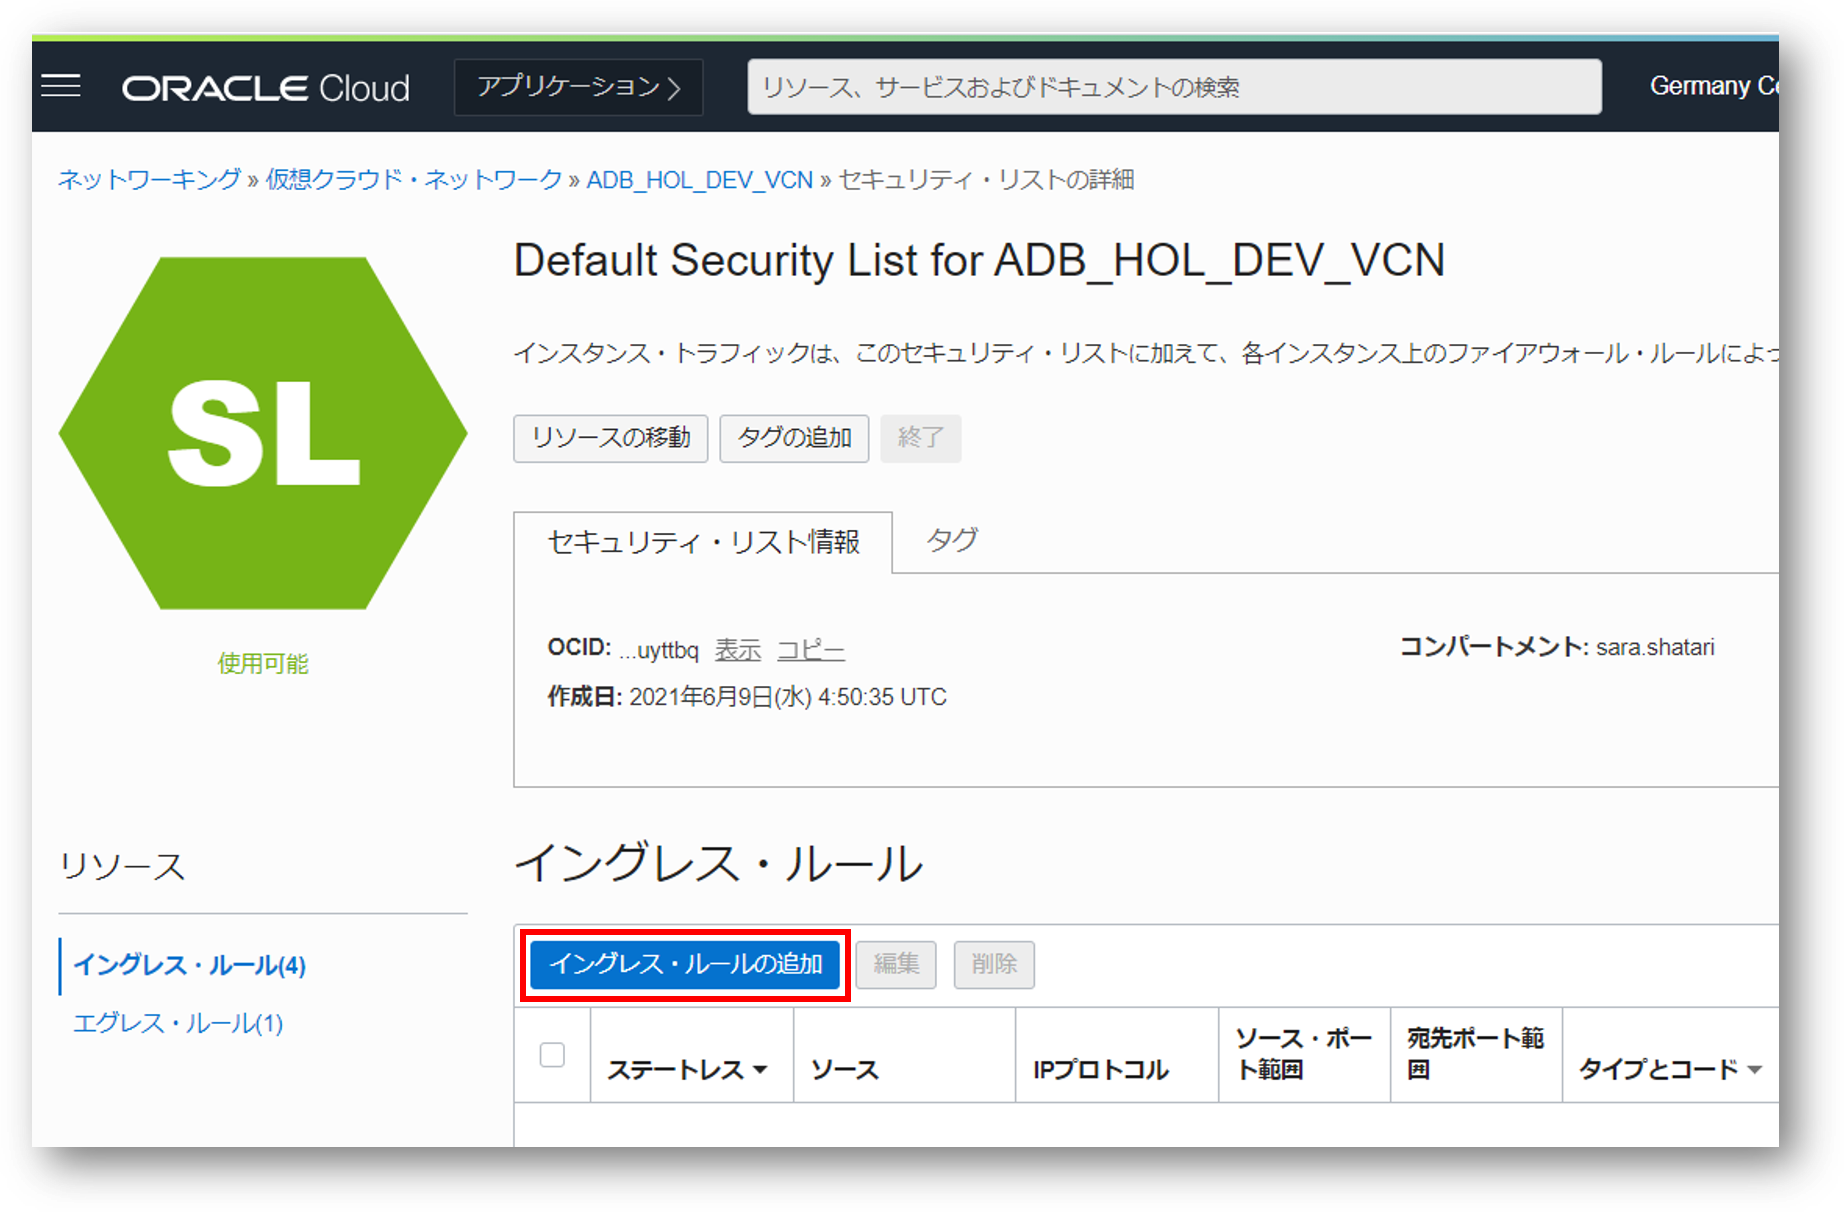1844x1212 pixels.
Task: Show the full OCID via 表示
Action: pos(738,650)
